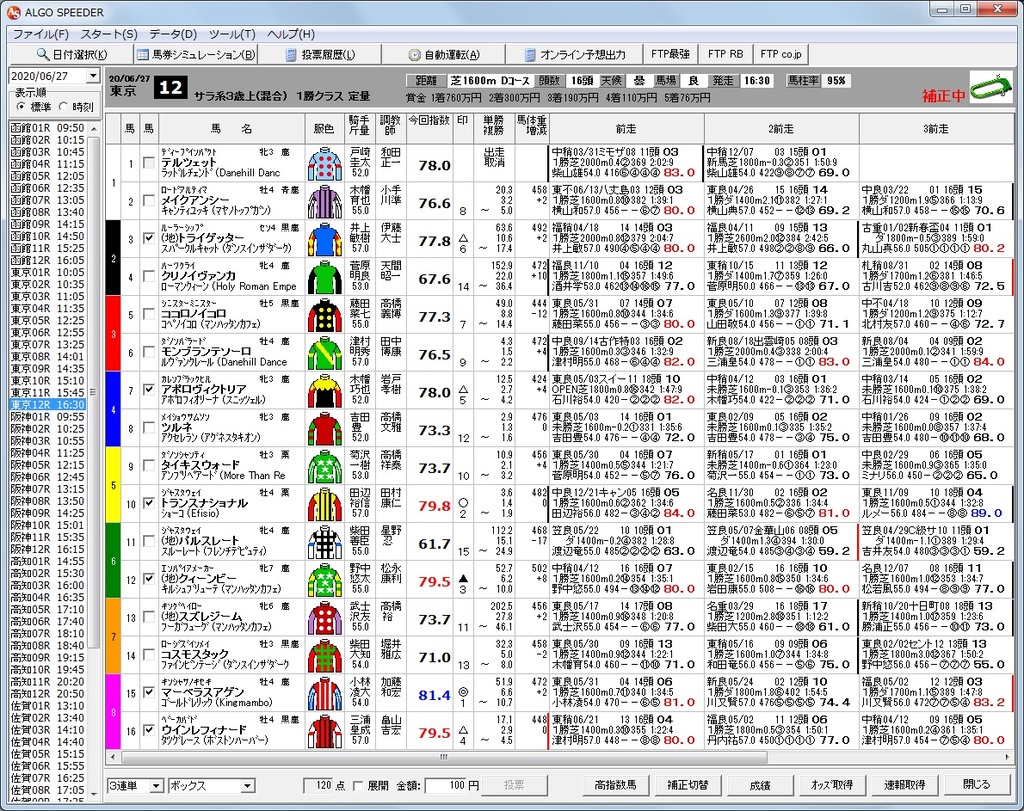
Task: Open the スタート(S) menu
Action: 108,34
